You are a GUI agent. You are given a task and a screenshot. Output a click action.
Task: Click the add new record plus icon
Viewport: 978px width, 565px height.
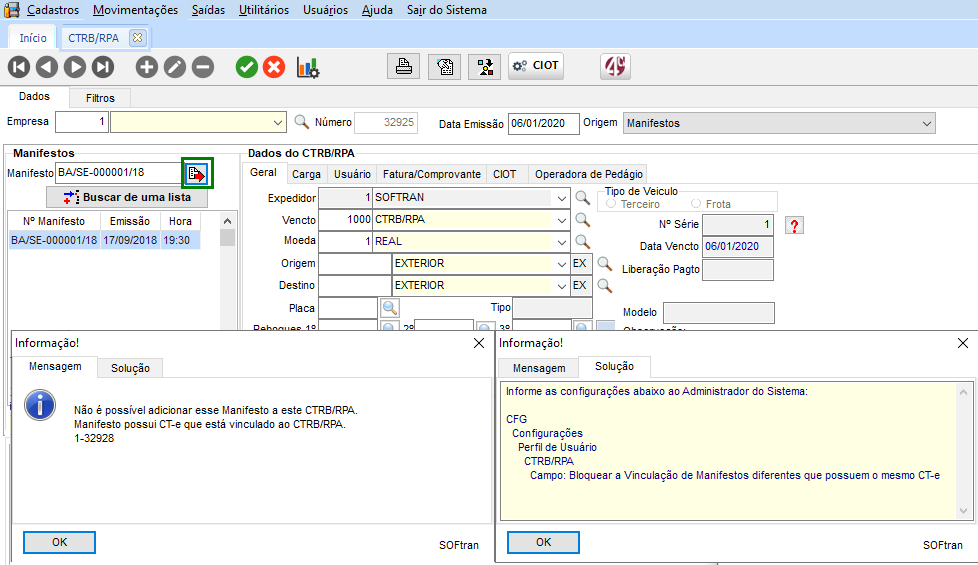tap(147, 67)
